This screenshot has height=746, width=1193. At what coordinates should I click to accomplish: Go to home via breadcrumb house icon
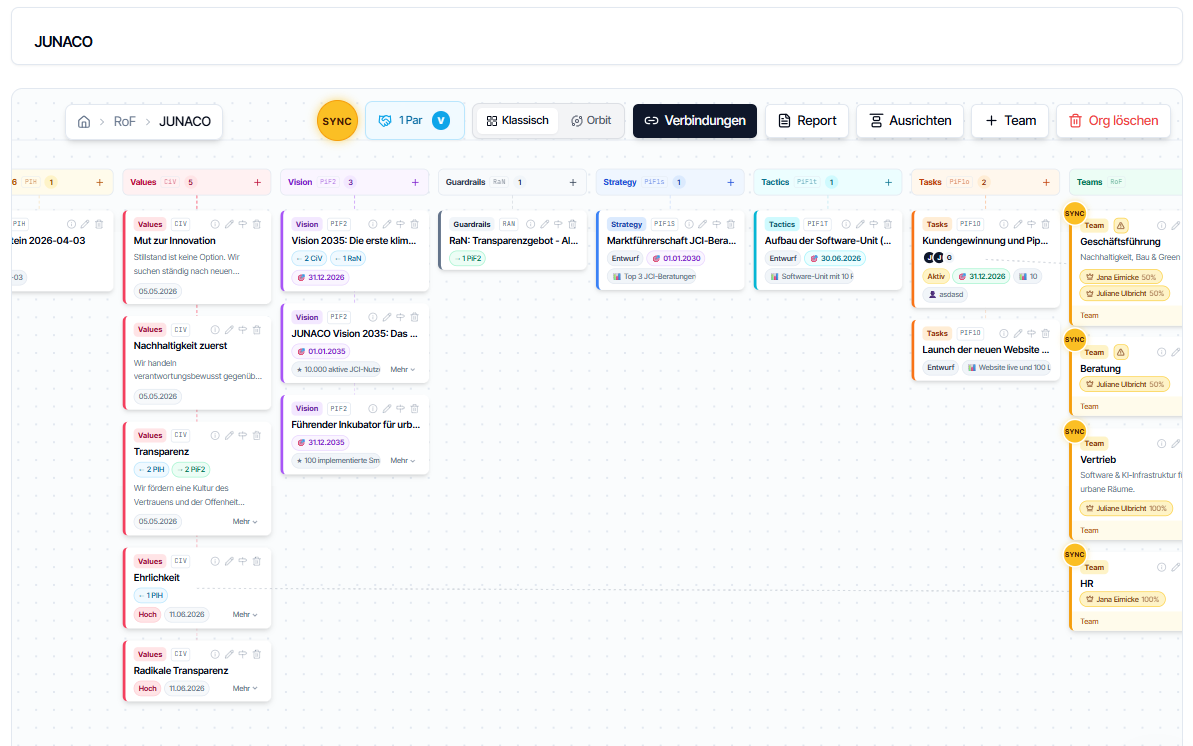(x=84, y=122)
